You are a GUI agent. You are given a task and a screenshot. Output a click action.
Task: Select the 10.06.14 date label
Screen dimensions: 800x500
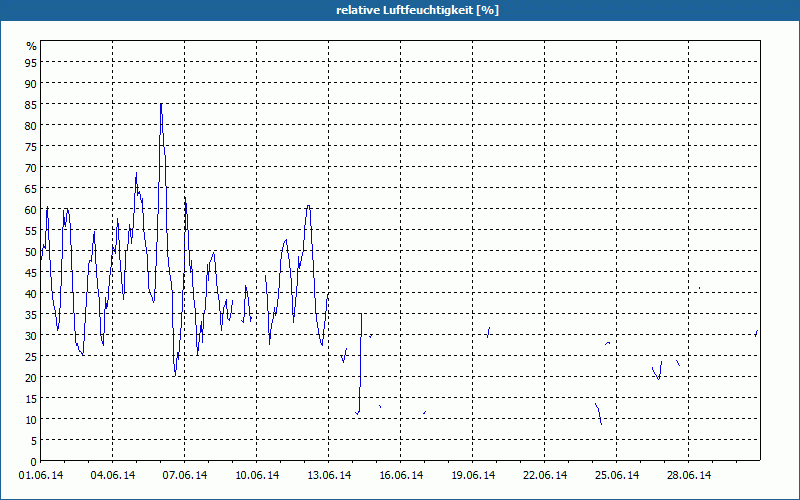pyautogui.click(x=257, y=475)
